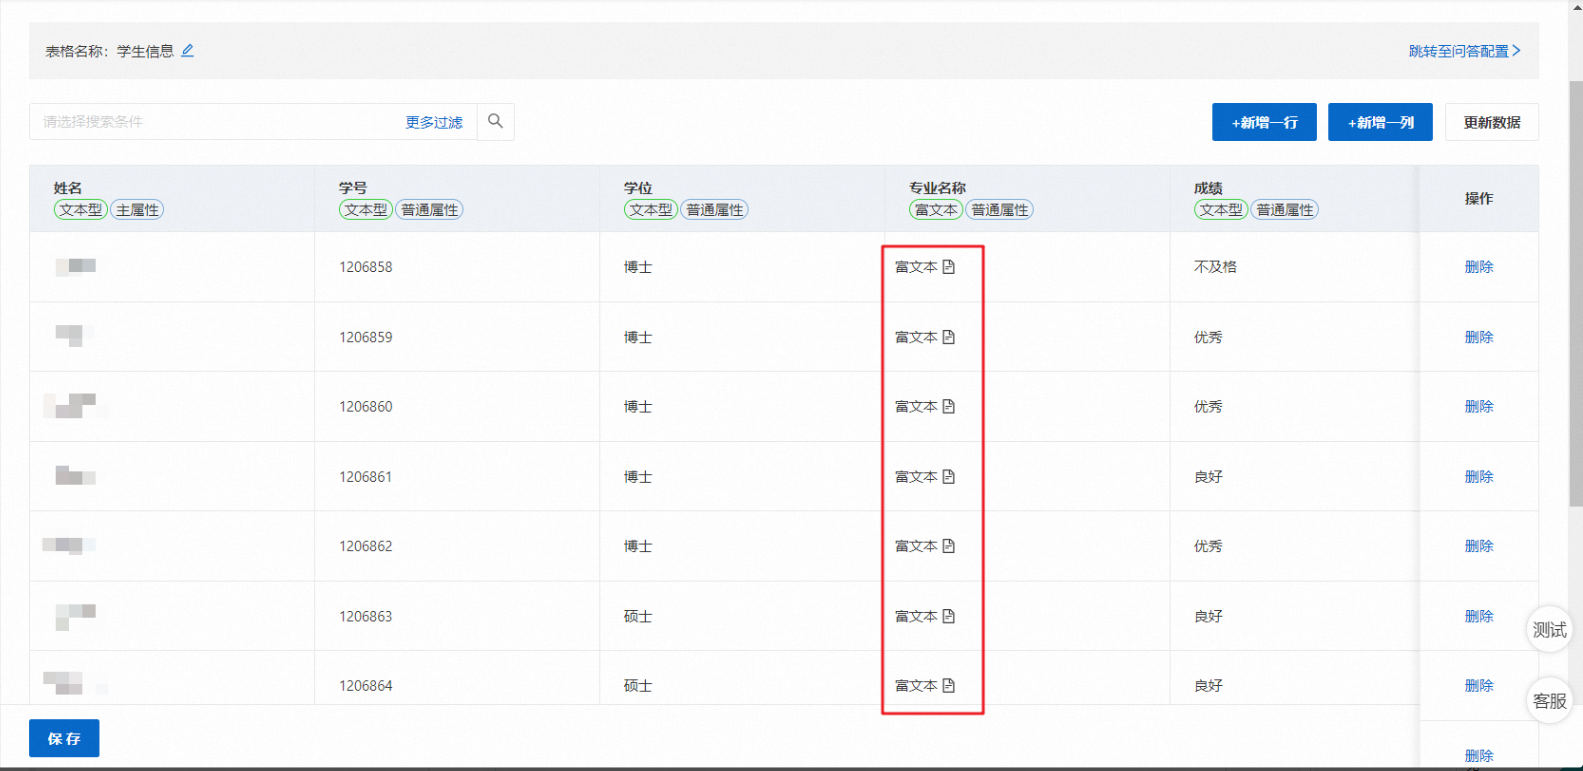This screenshot has height=771, width=1583.
Task: Delete the row with 学号 1206858
Action: tap(1479, 267)
